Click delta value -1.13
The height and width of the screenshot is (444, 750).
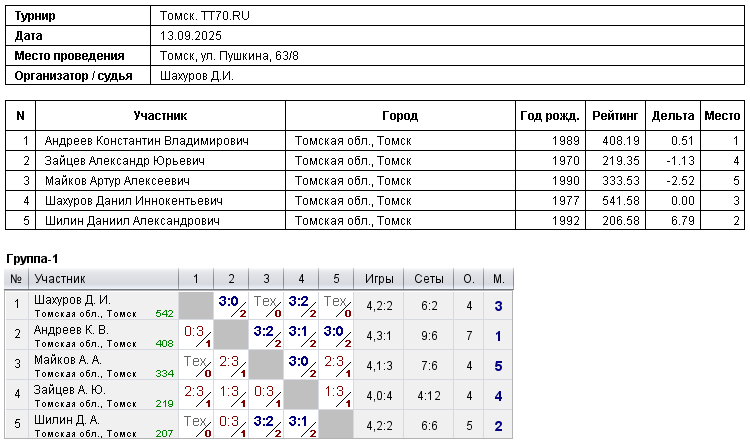pyautogui.click(x=680, y=161)
